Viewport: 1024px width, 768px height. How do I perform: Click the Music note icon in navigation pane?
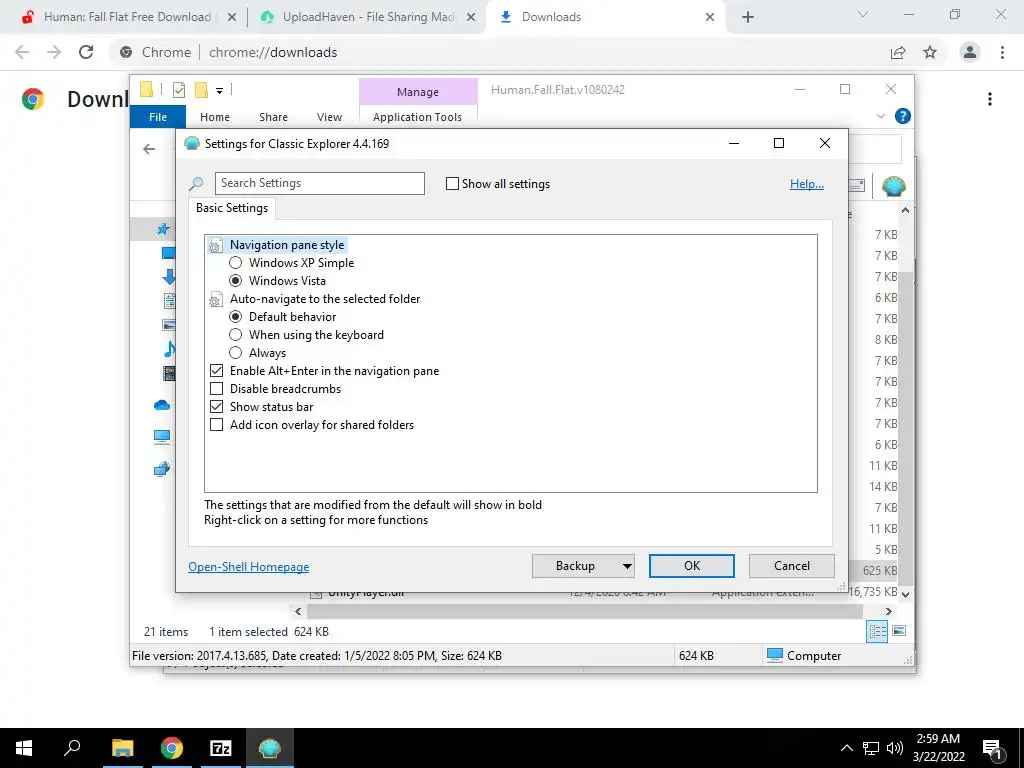pos(169,349)
